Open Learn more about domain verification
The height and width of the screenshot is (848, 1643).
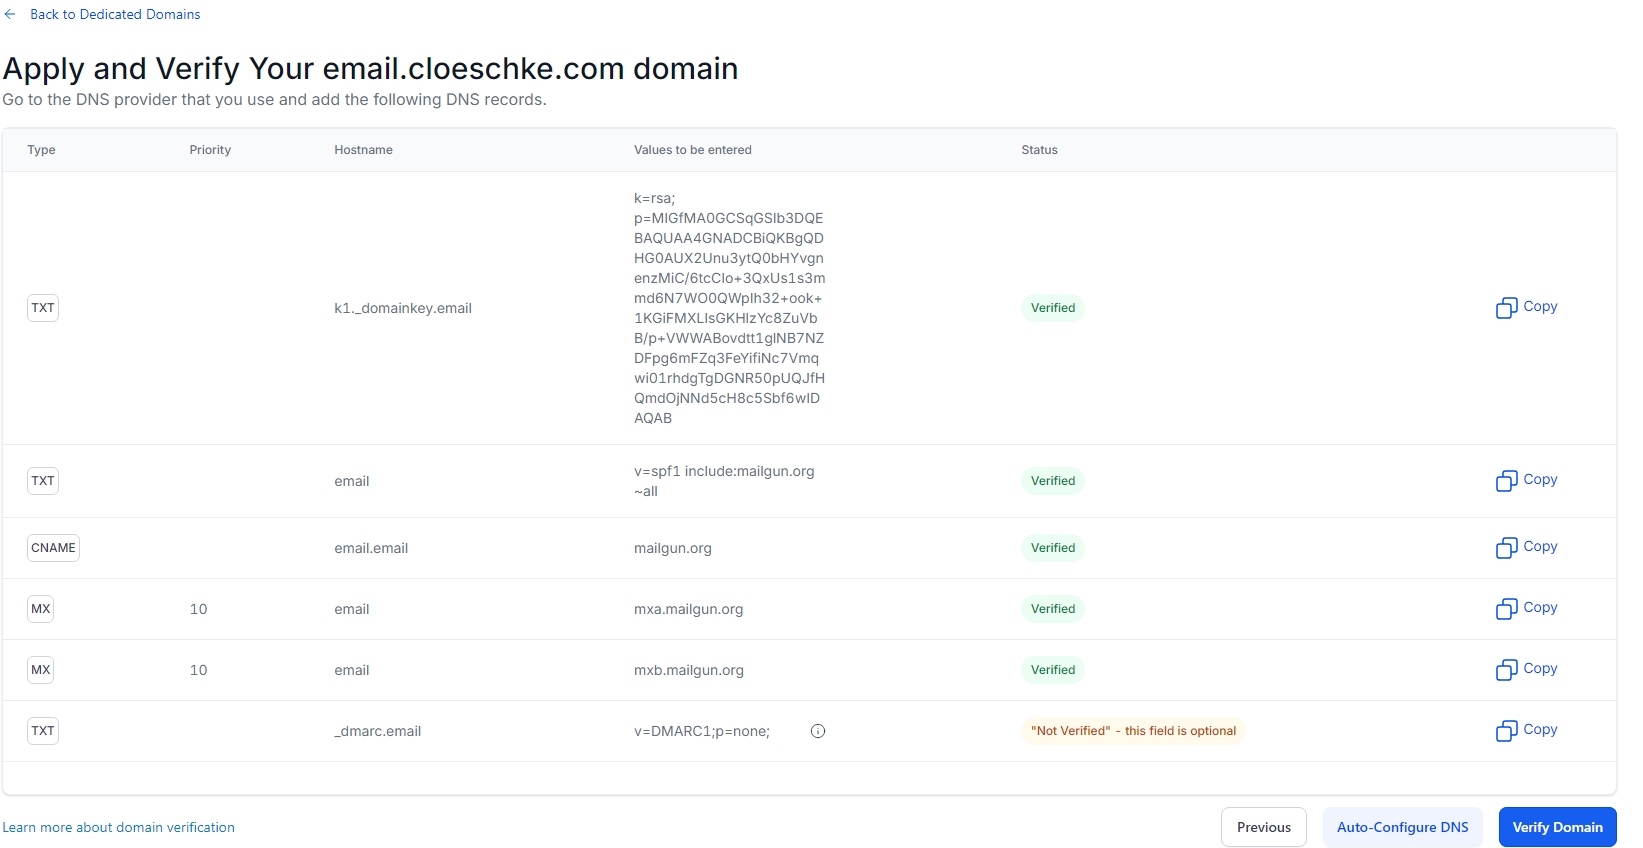pyautogui.click(x=119, y=827)
